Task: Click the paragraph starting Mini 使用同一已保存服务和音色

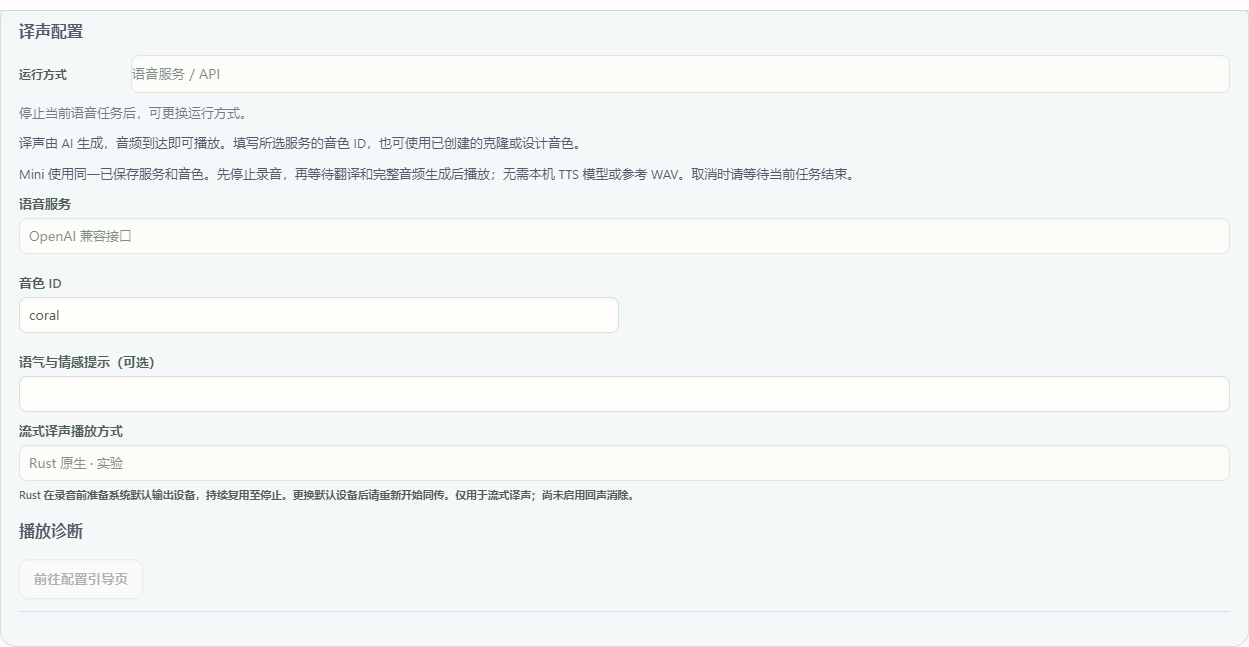Action: pyautogui.click(x=436, y=174)
